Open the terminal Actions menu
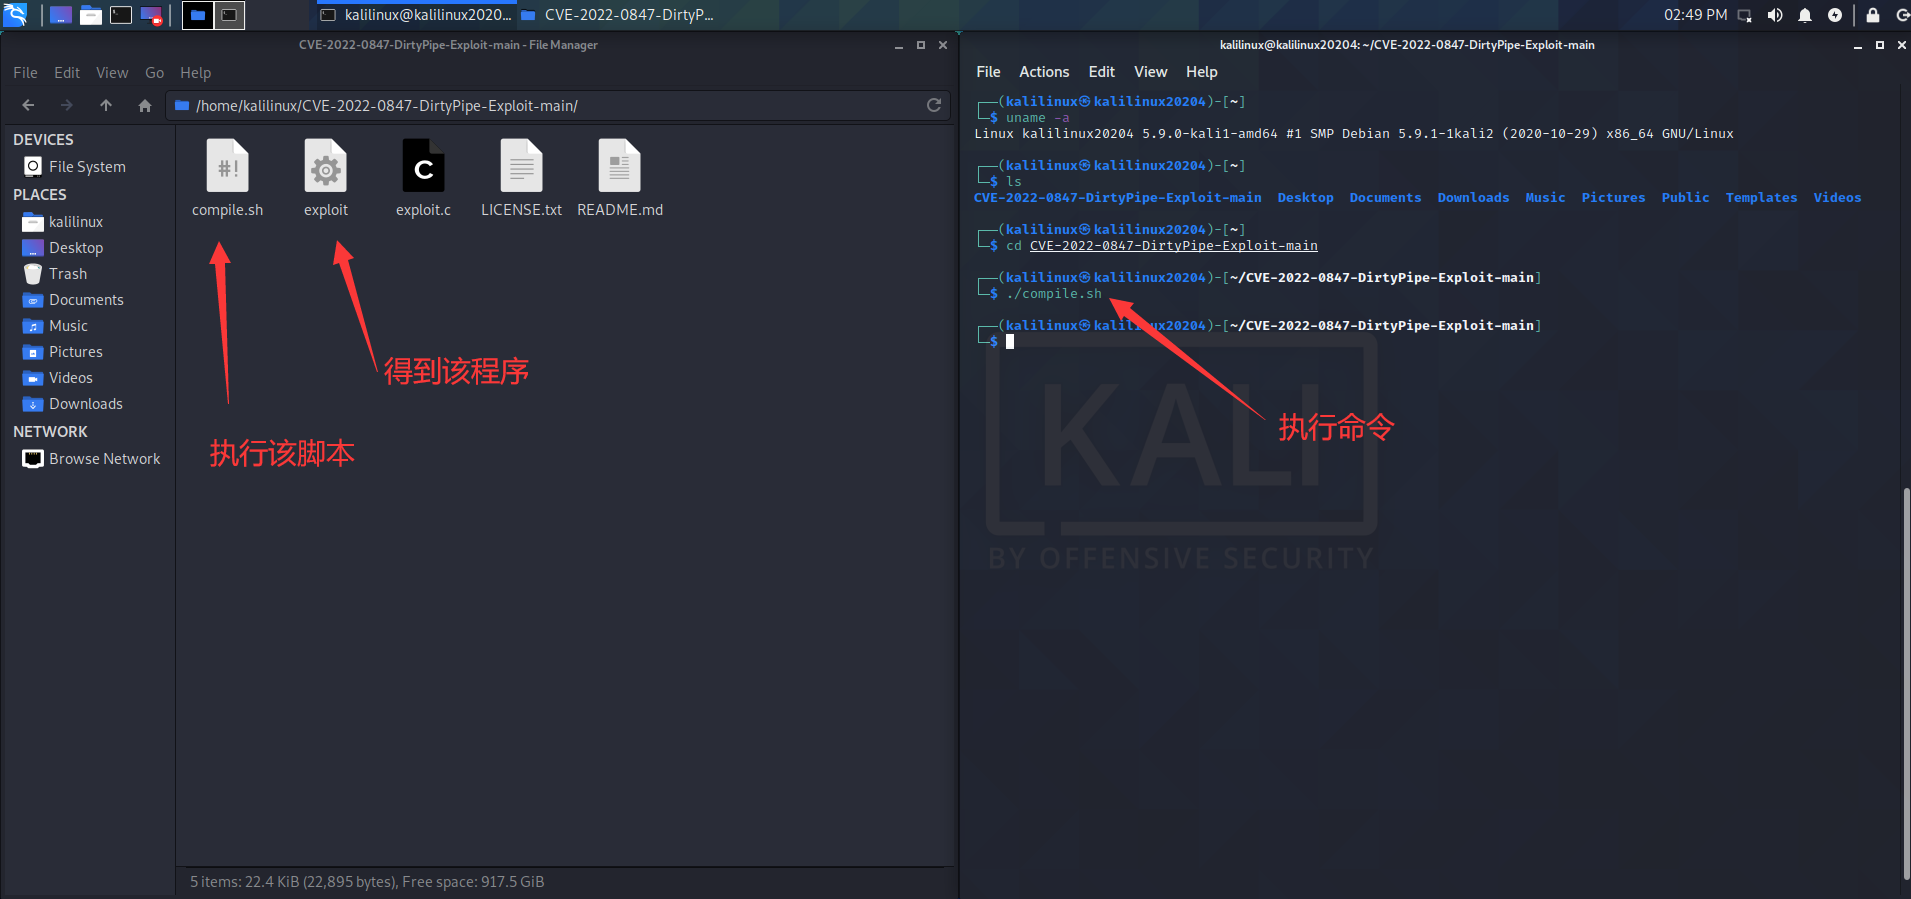 click(1044, 72)
